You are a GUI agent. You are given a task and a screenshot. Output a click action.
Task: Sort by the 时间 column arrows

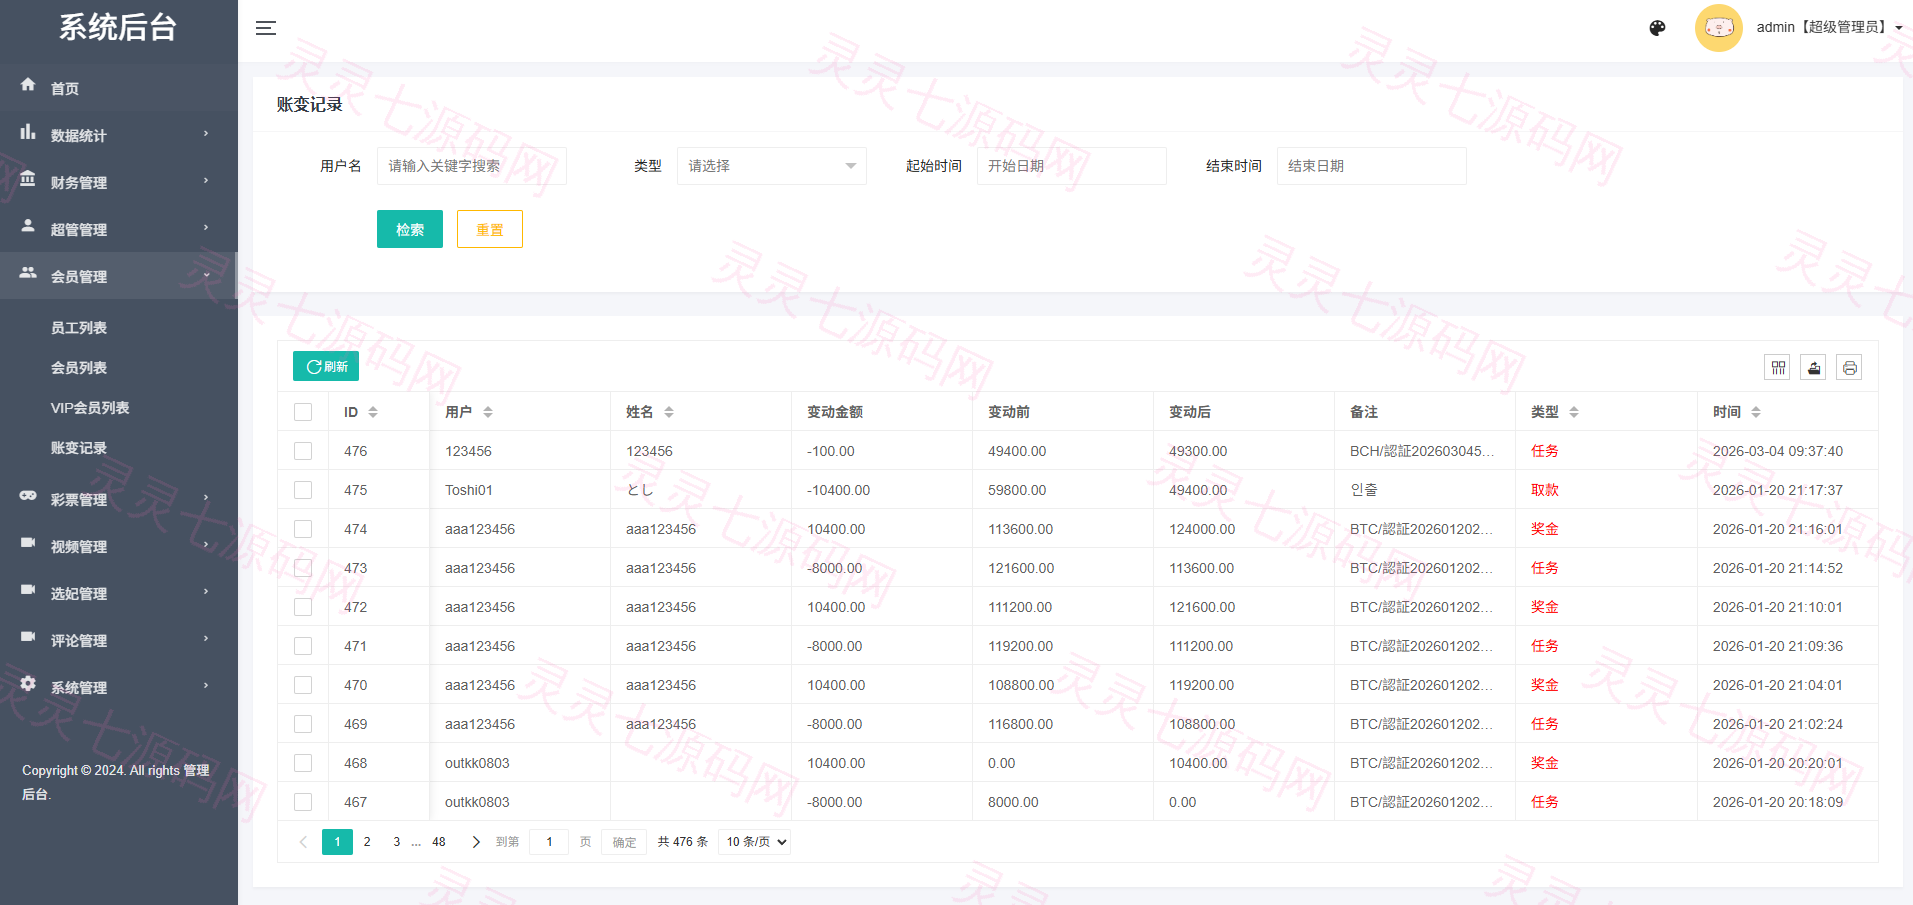coord(1756,412)
